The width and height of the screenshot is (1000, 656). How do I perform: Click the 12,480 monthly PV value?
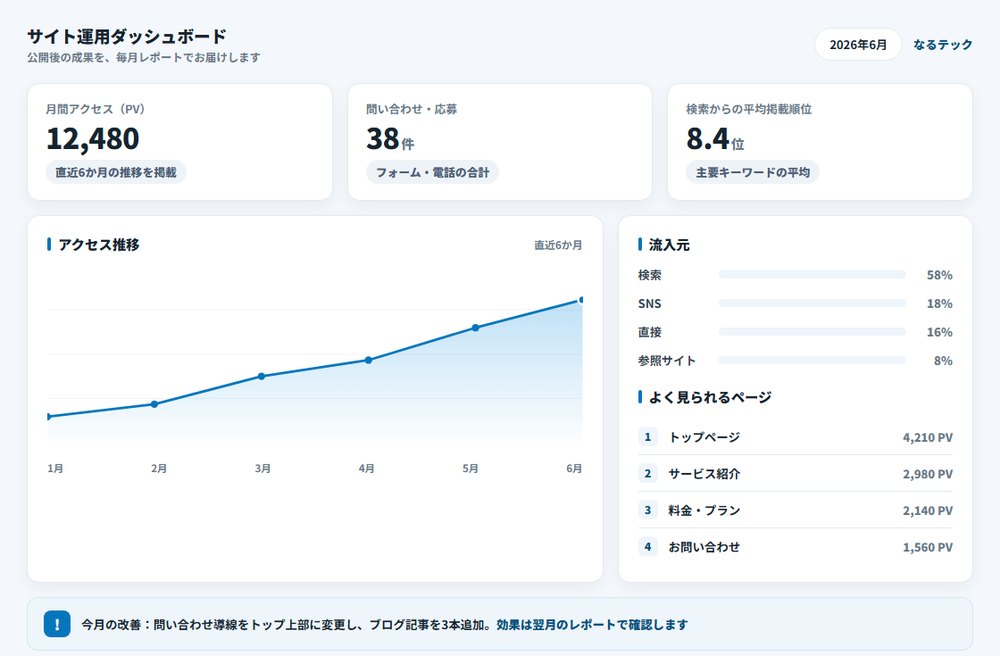(x=93, y=139)
